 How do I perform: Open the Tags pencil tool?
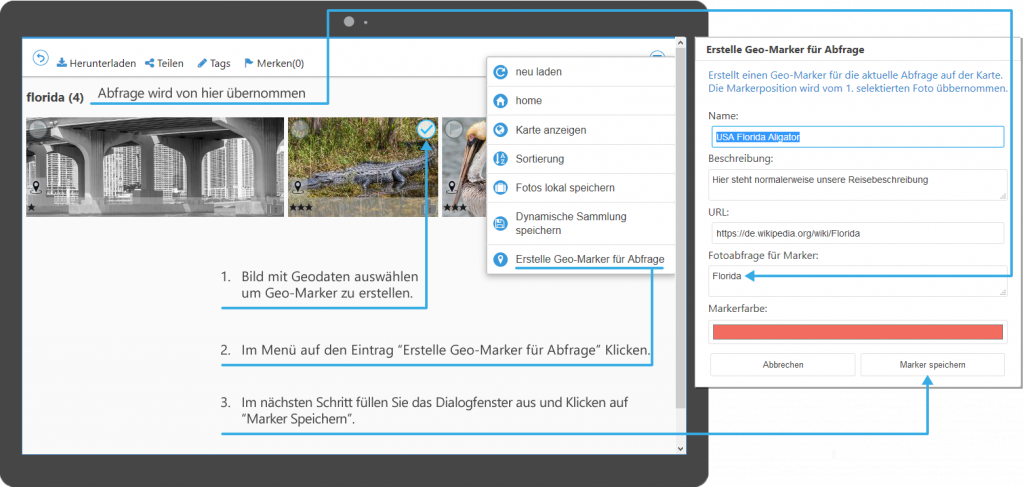coord(202,63)
